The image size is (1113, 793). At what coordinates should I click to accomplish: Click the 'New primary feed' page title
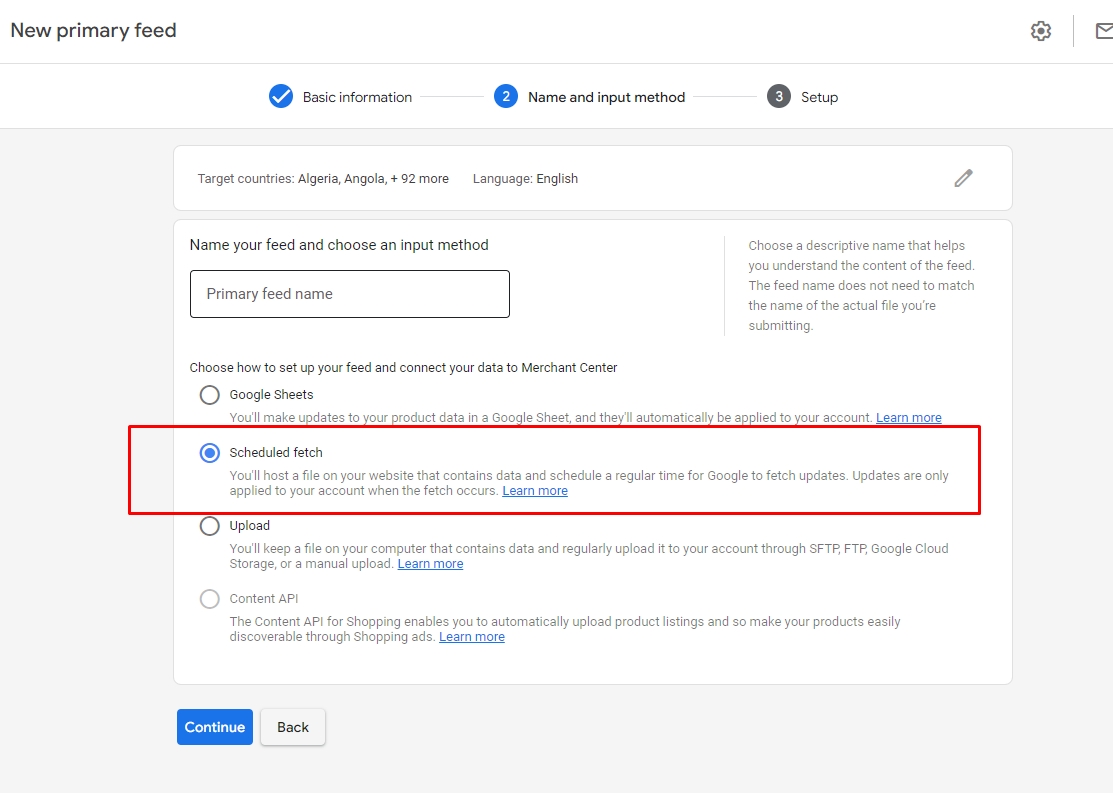point(94,31)
